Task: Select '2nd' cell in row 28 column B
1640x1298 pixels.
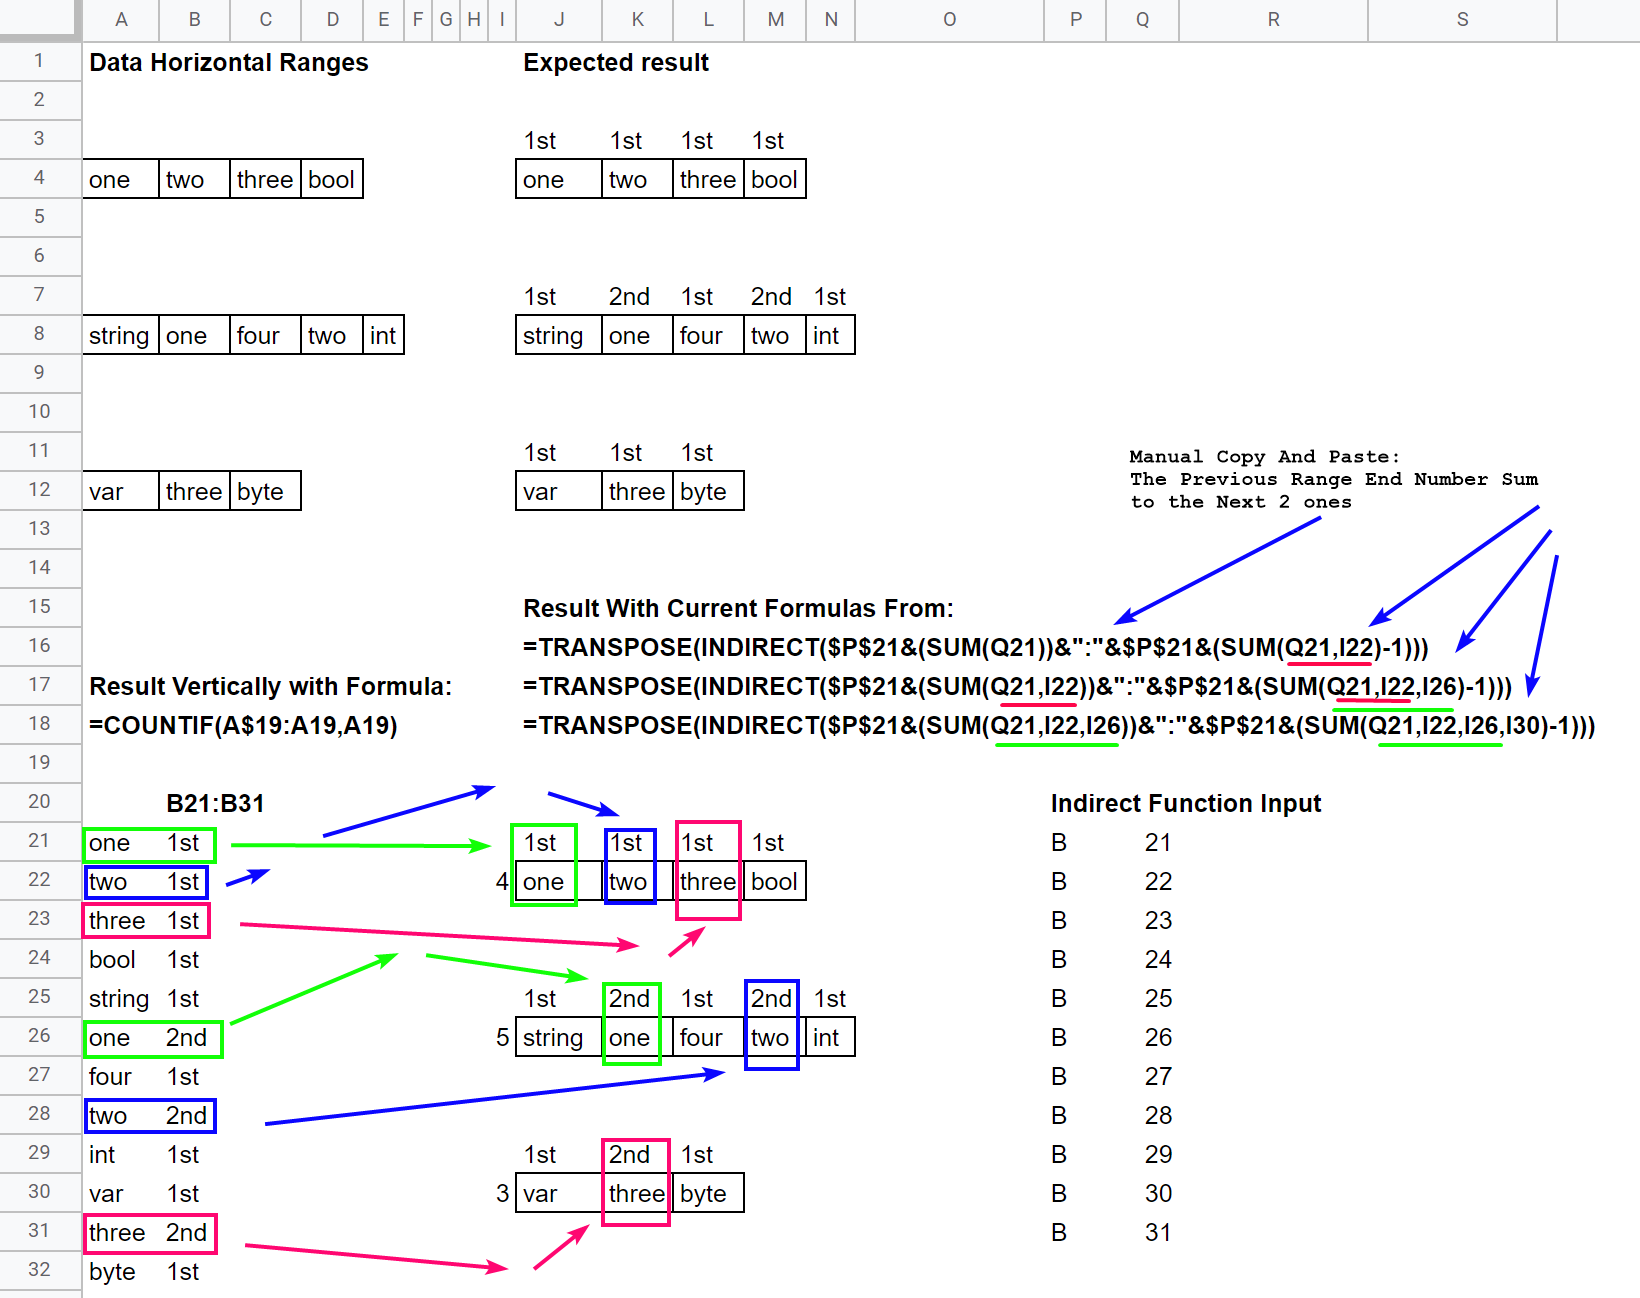Action: [194, 1116]
